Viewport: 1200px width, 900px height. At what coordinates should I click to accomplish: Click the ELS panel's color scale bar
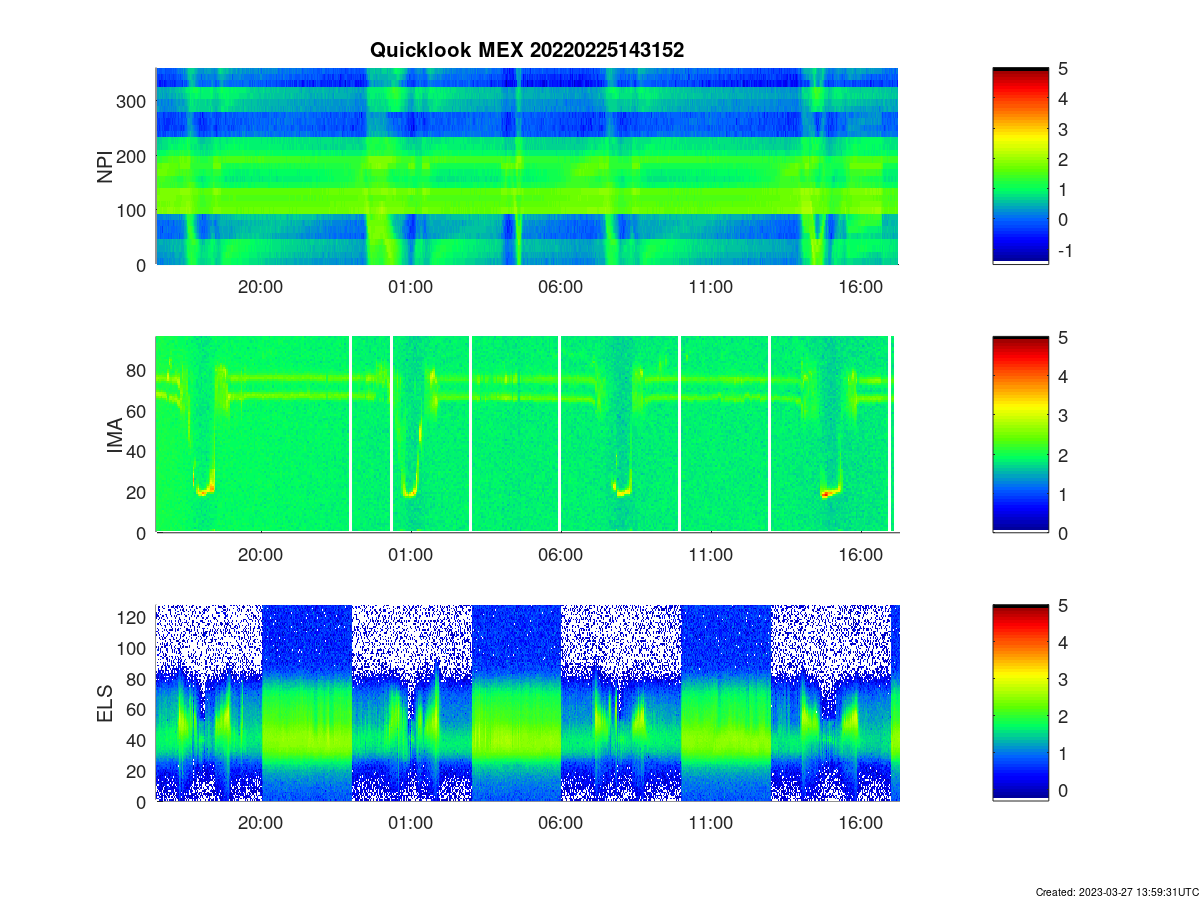pyautogui.click(x=1021, y=703)
